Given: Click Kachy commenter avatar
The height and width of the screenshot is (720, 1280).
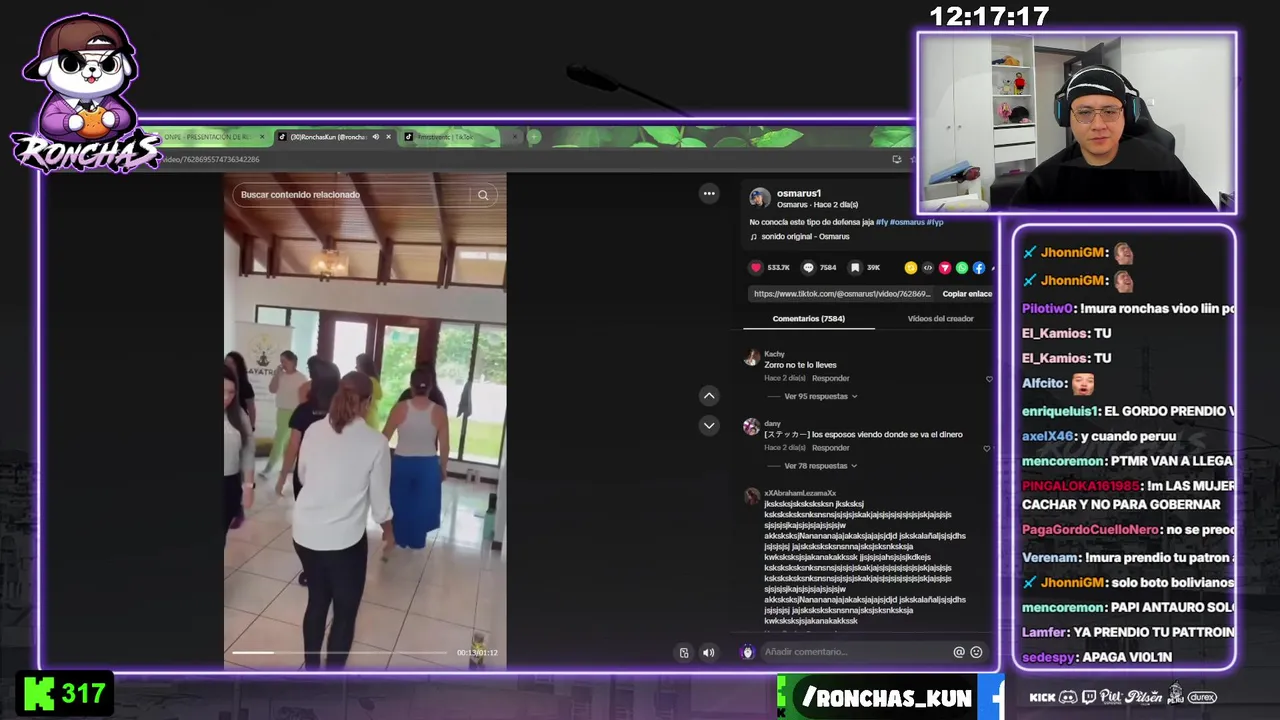Looking at the screenshot, I should [x=752, y=358].
